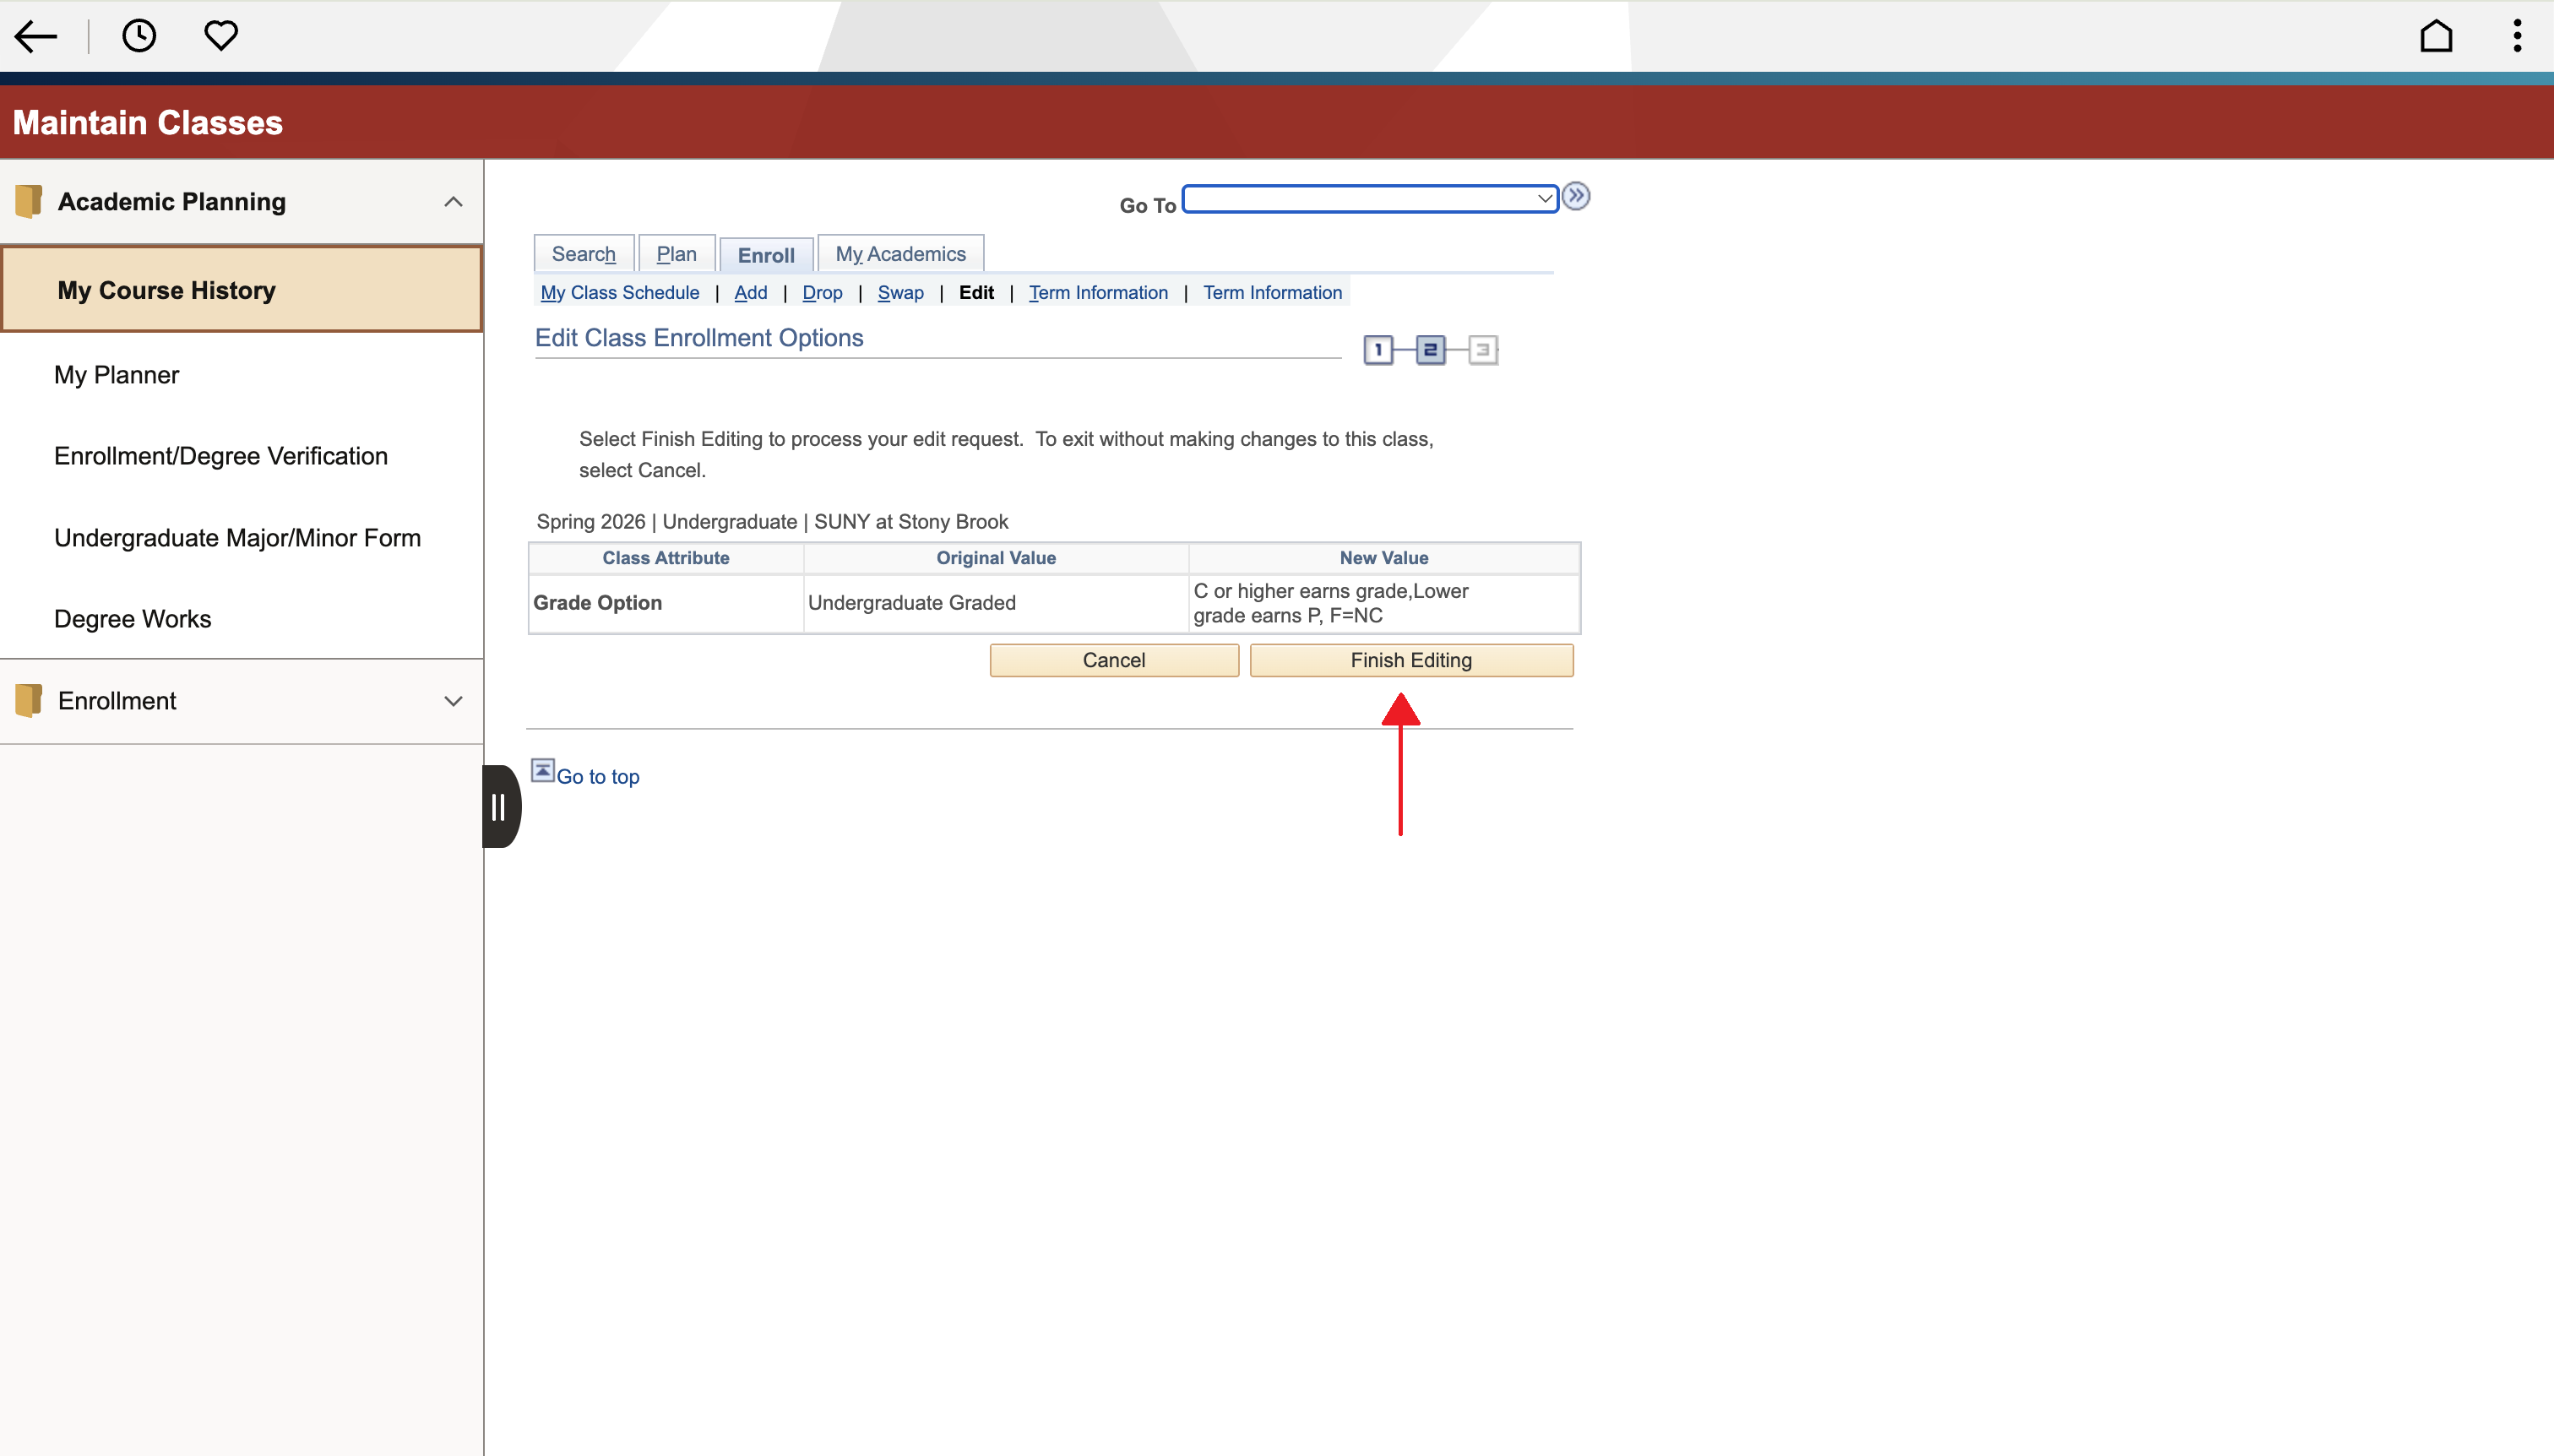Open the Go To dropdown
This screenshot has width=2554, height=1456.
(1370, 199)
